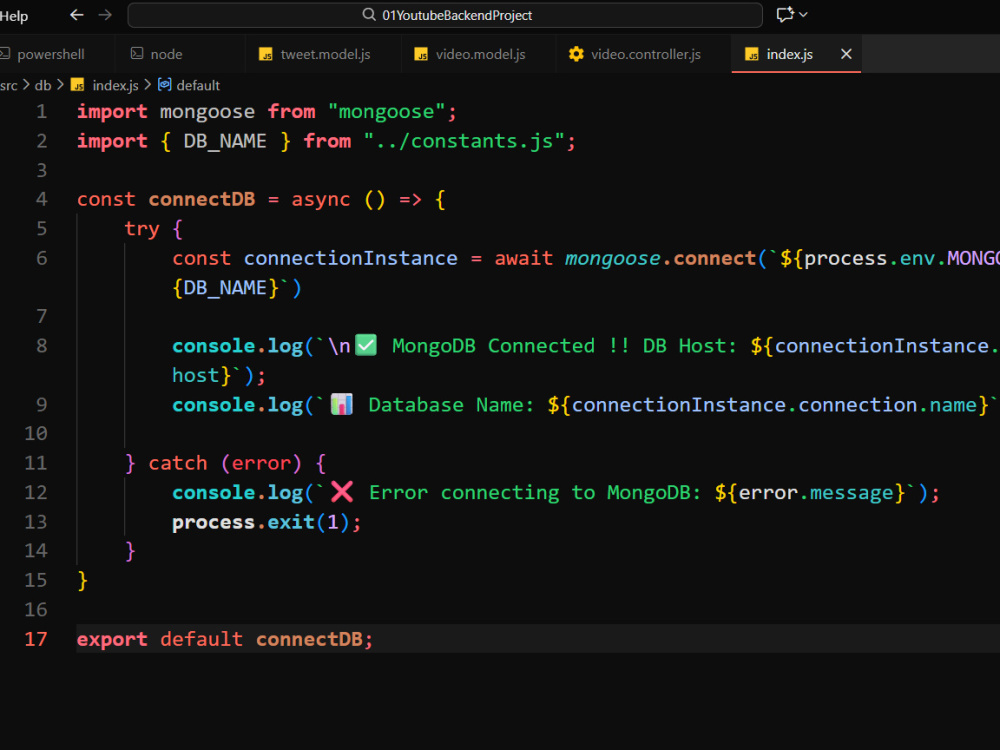Image resolution: width=1000 pixels, height=750 pixels.
Task: Click the try keyword on line 5
Action: [x=142, y=229]
